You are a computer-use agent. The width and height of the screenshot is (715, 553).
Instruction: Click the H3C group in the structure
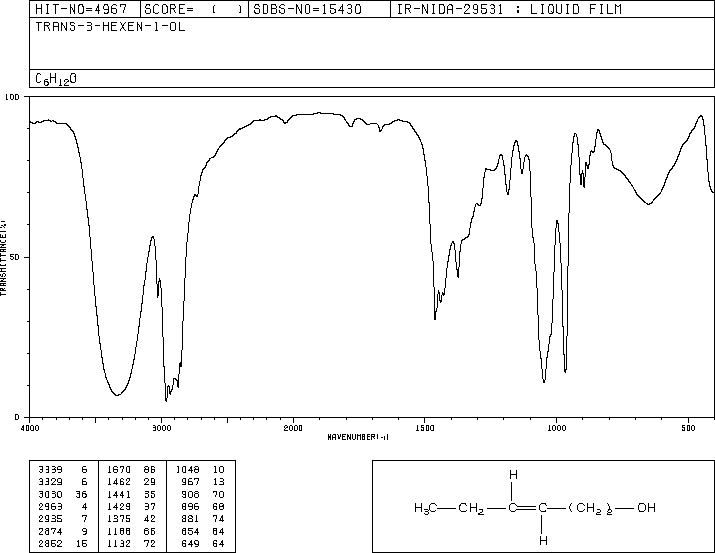(x=425, y=508)
